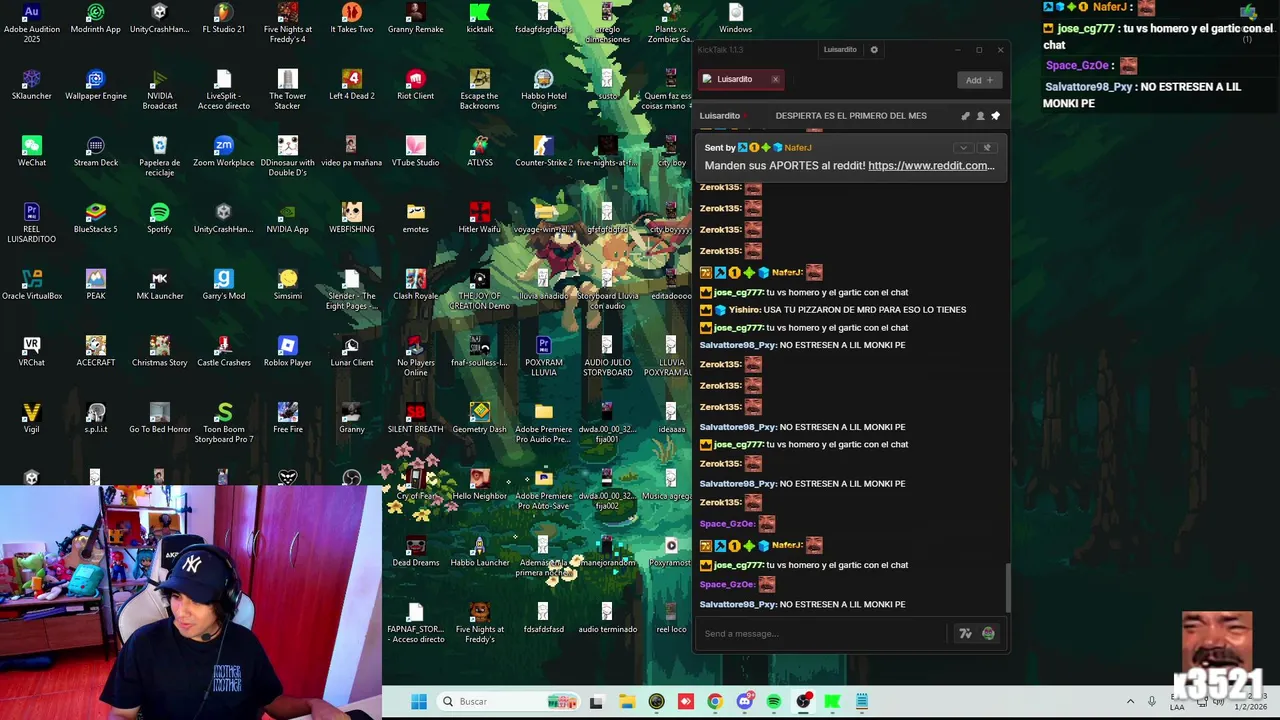Open Habbo Hotel Origins desktop icon

(543, 88)
